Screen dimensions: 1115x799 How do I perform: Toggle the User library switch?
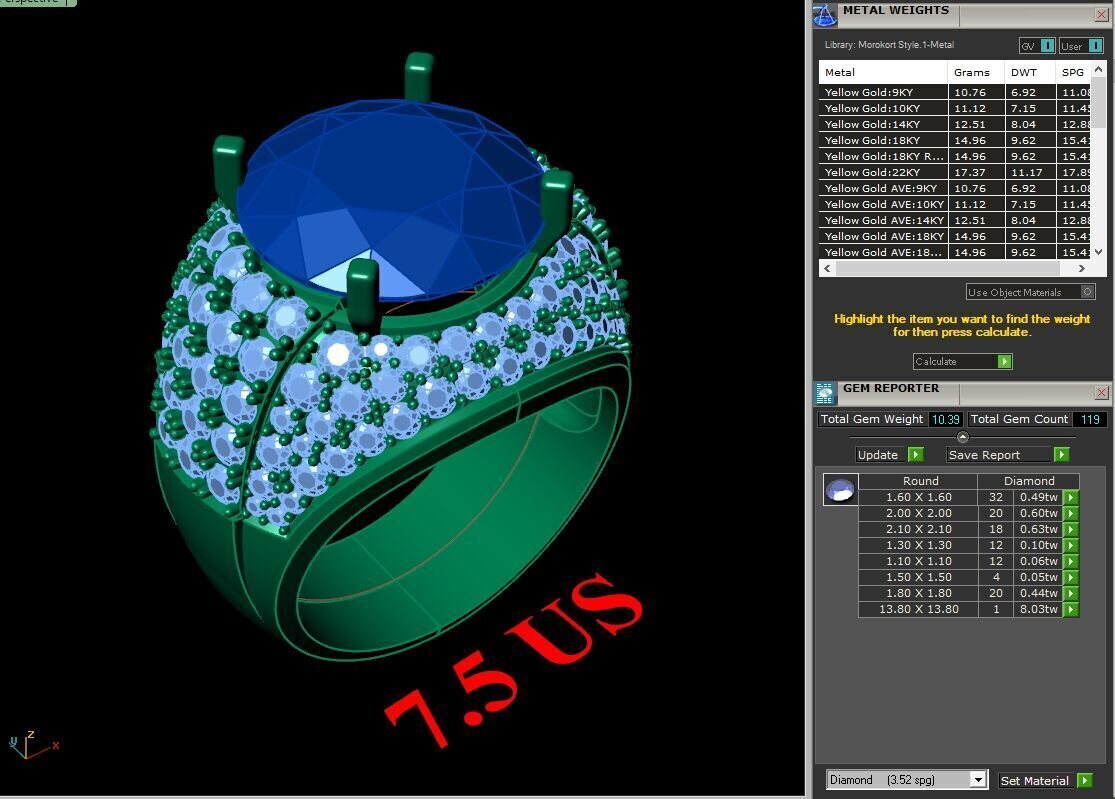(x=1081, y=45)
